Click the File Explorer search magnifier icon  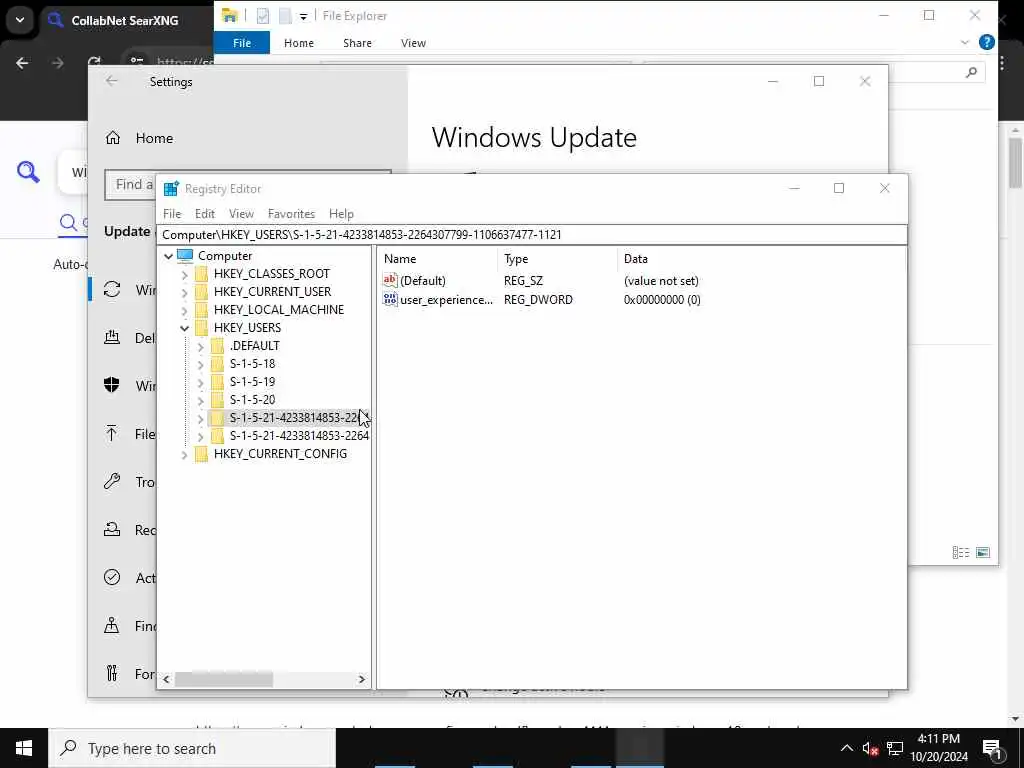click(972, 72)
